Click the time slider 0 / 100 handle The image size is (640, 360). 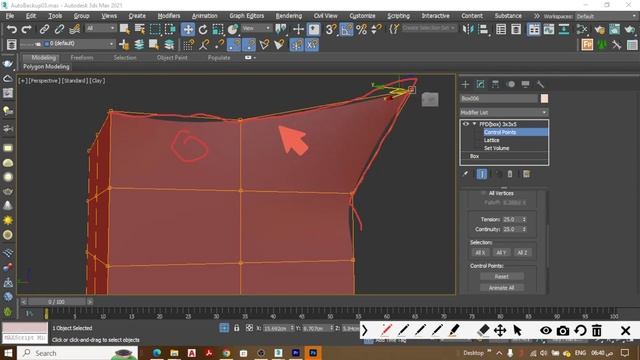(56, 302)
